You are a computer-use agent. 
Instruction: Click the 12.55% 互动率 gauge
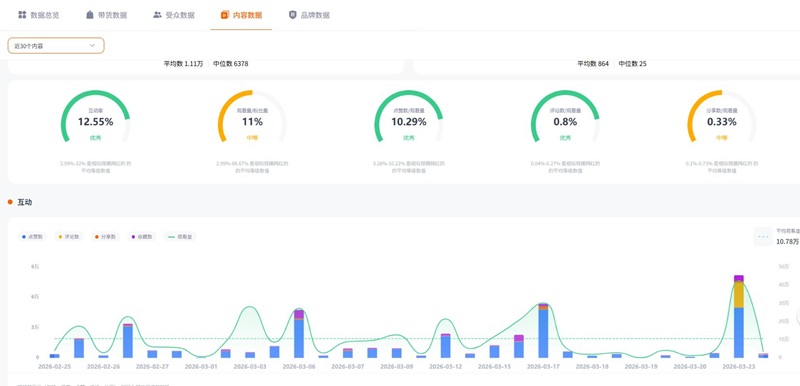click(x=95, y=117)
